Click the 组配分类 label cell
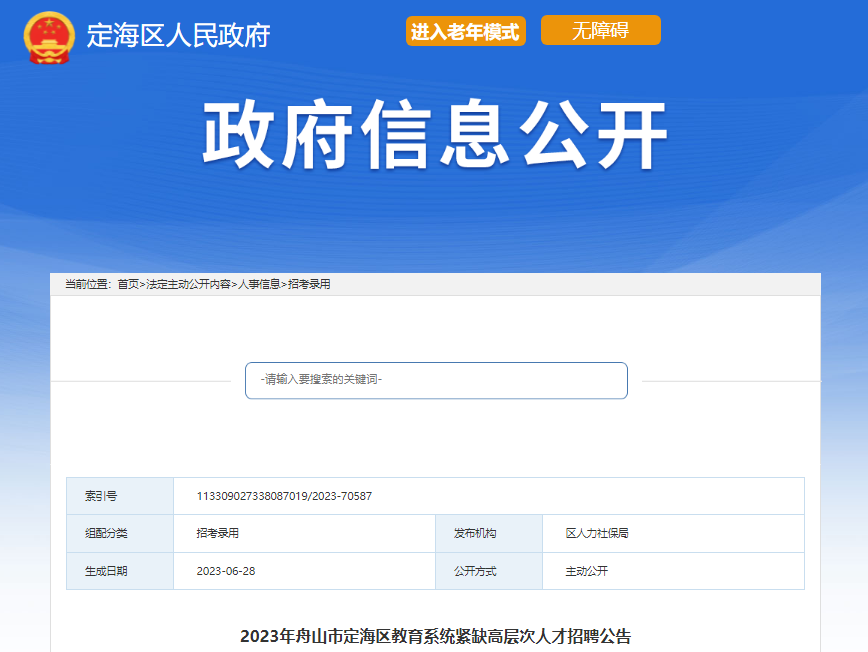868x652 pixels. [x=106, y=534]
